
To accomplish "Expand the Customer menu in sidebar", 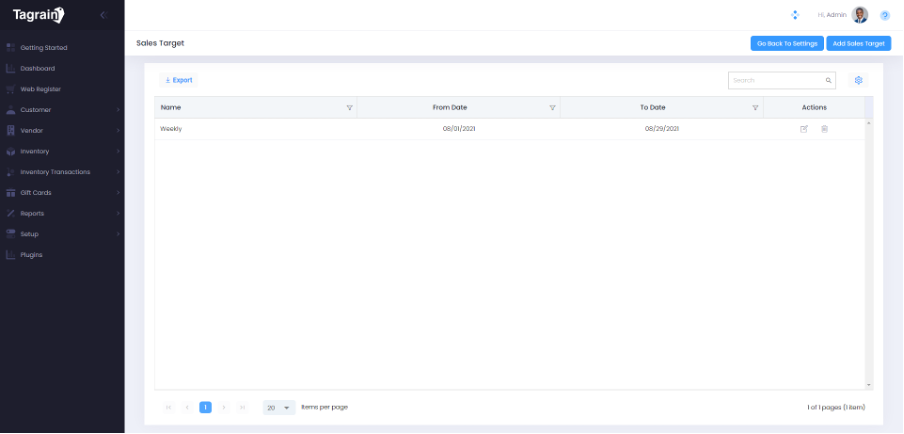I will pyautogui.click(x=60, y=110).
